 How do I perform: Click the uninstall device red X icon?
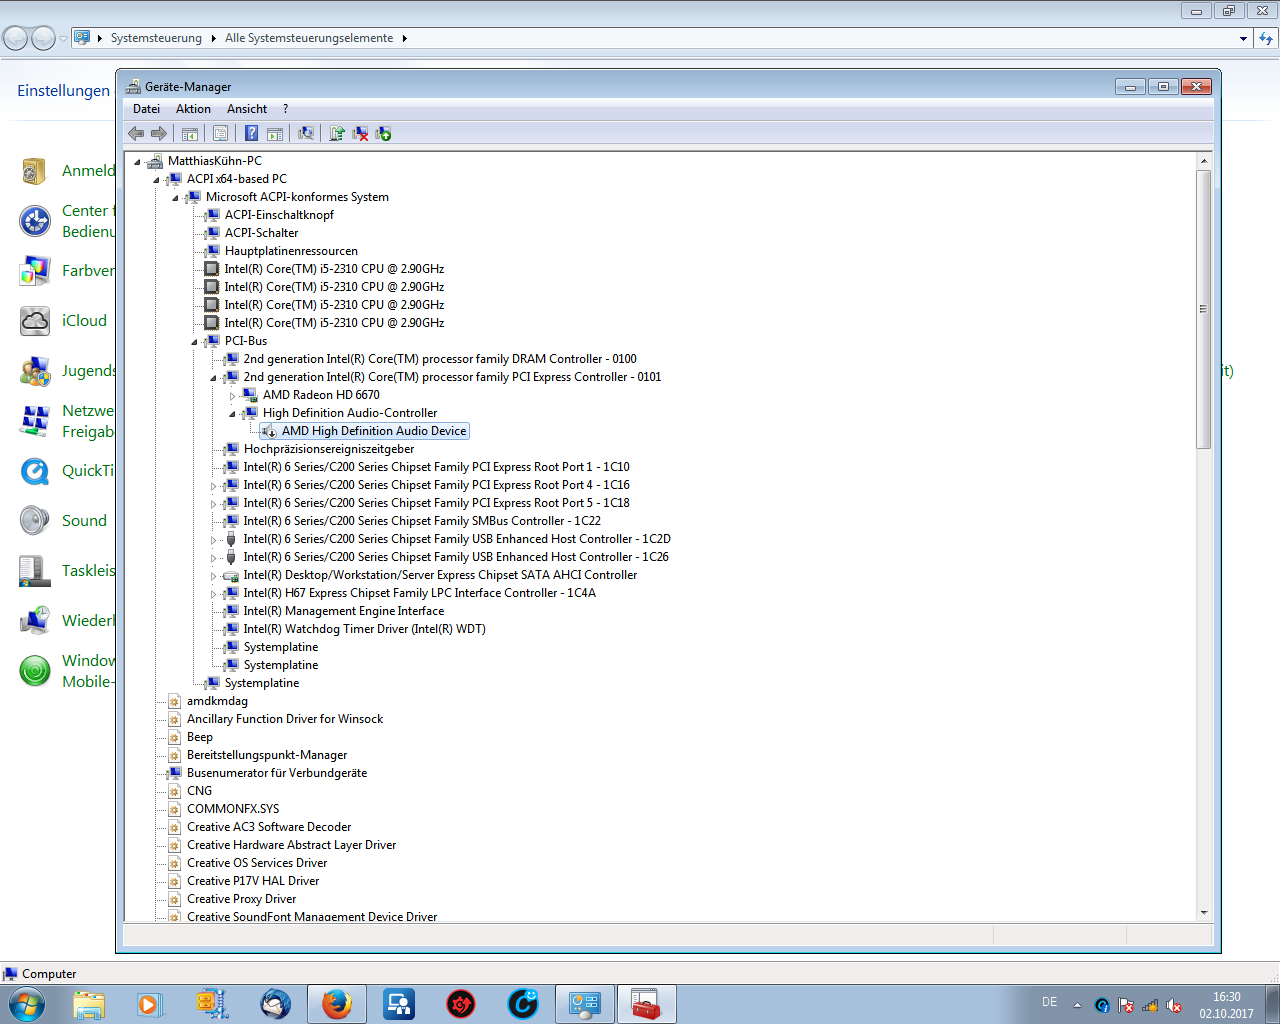pos(360,133)
